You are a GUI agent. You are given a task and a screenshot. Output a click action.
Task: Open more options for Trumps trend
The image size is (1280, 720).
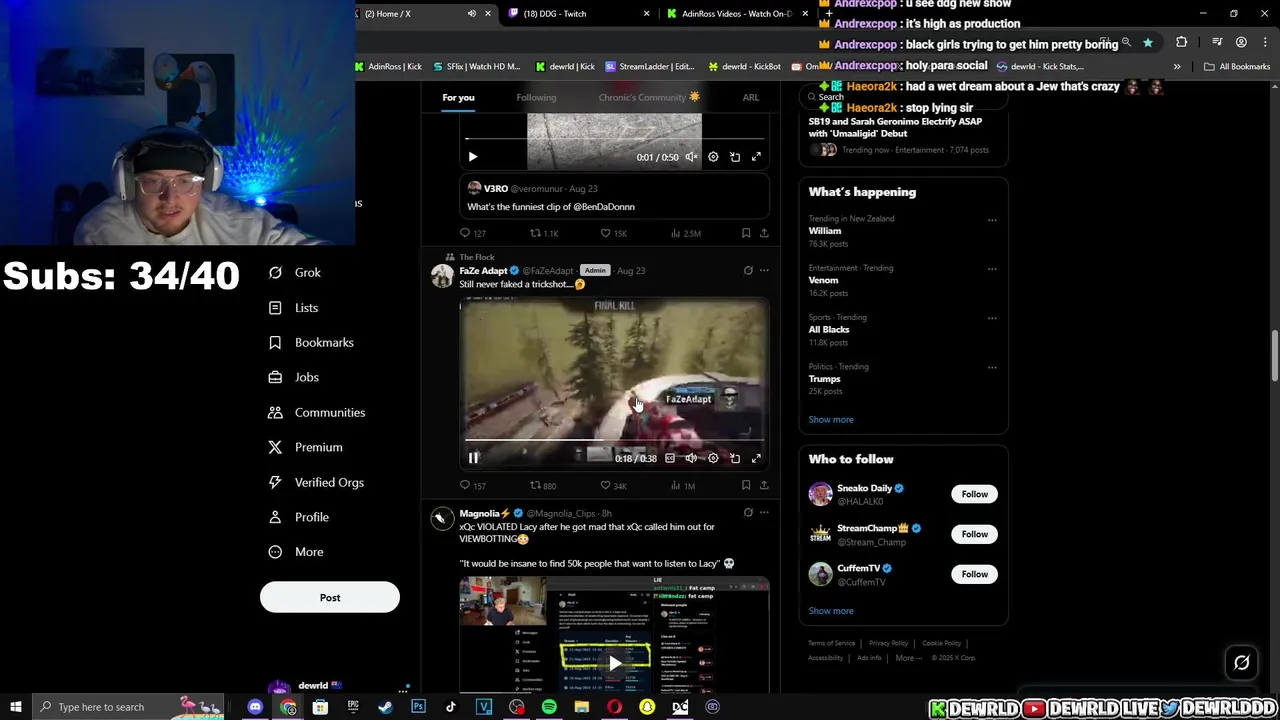tap(992, 367)
